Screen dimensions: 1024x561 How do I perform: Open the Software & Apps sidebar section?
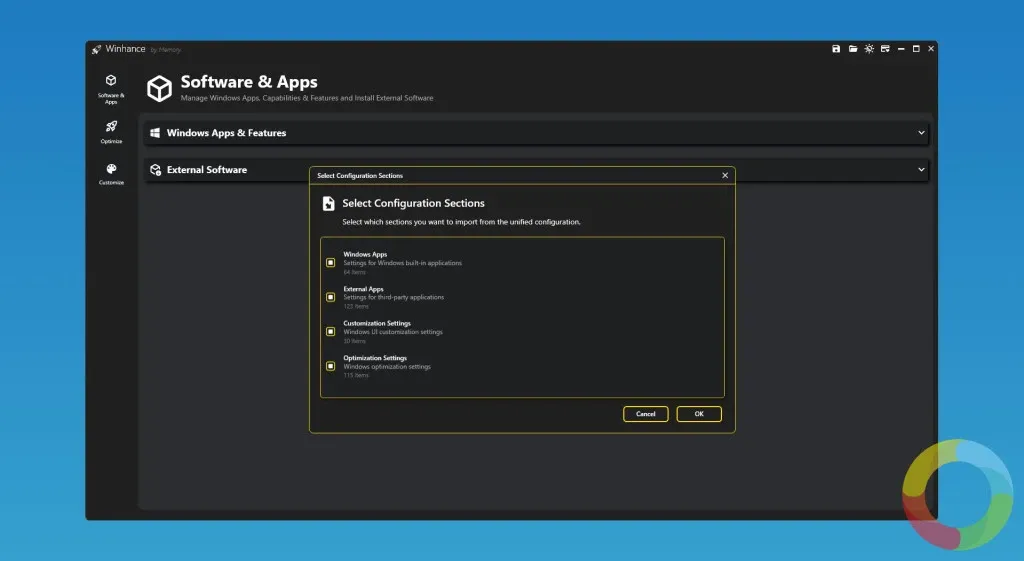coord(111,89)
